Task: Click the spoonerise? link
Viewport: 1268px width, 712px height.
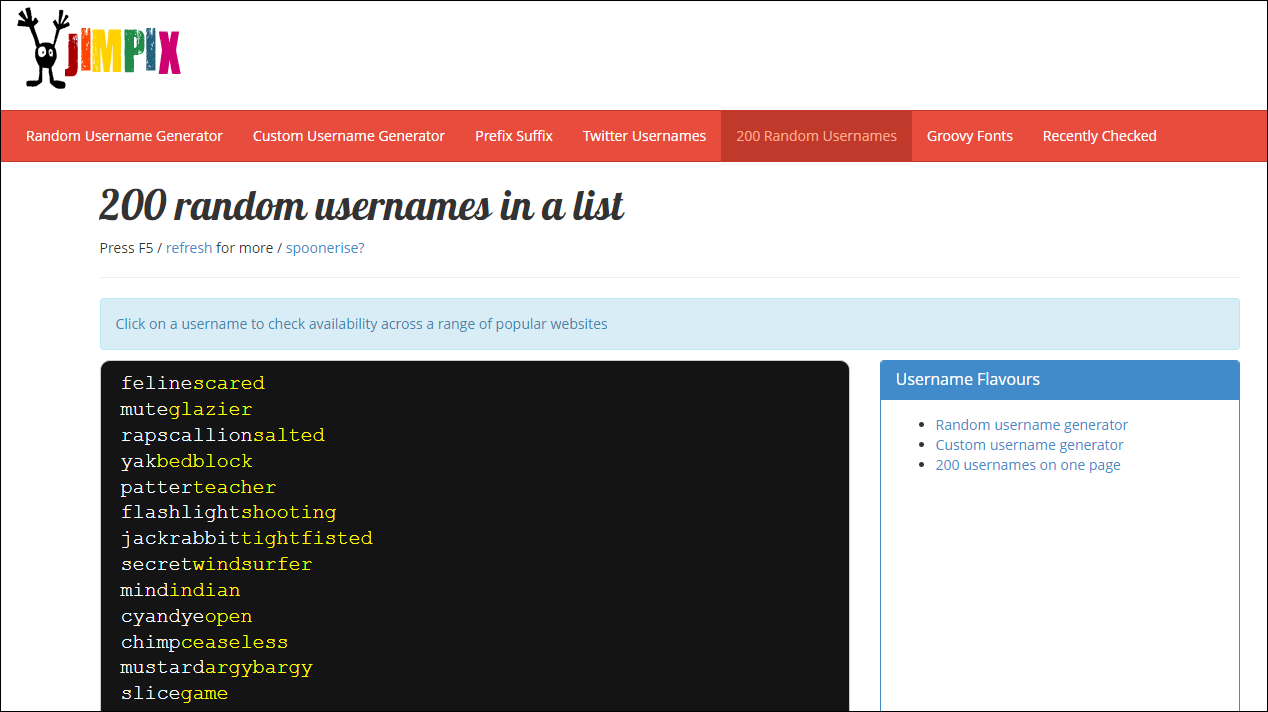Action: 325,248
